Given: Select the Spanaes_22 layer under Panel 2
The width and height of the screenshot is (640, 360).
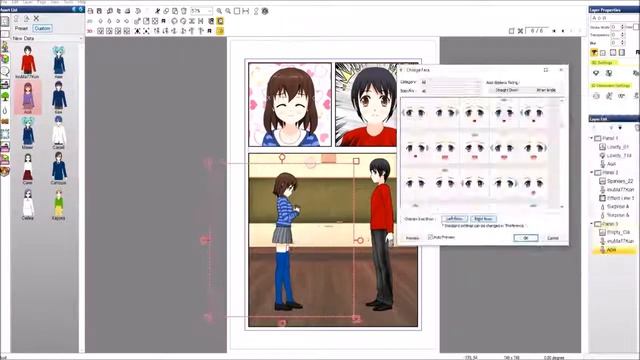Looking at the screenshot, I should click(616, 181).
